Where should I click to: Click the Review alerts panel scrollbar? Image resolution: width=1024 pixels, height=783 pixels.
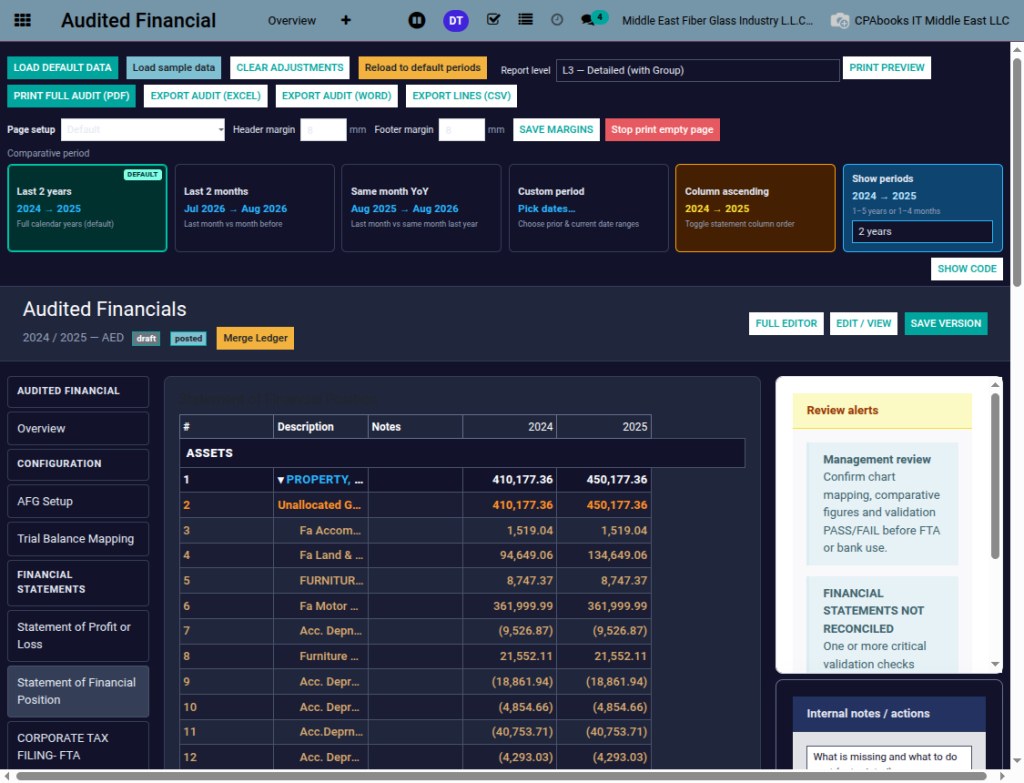click(995, 475)
